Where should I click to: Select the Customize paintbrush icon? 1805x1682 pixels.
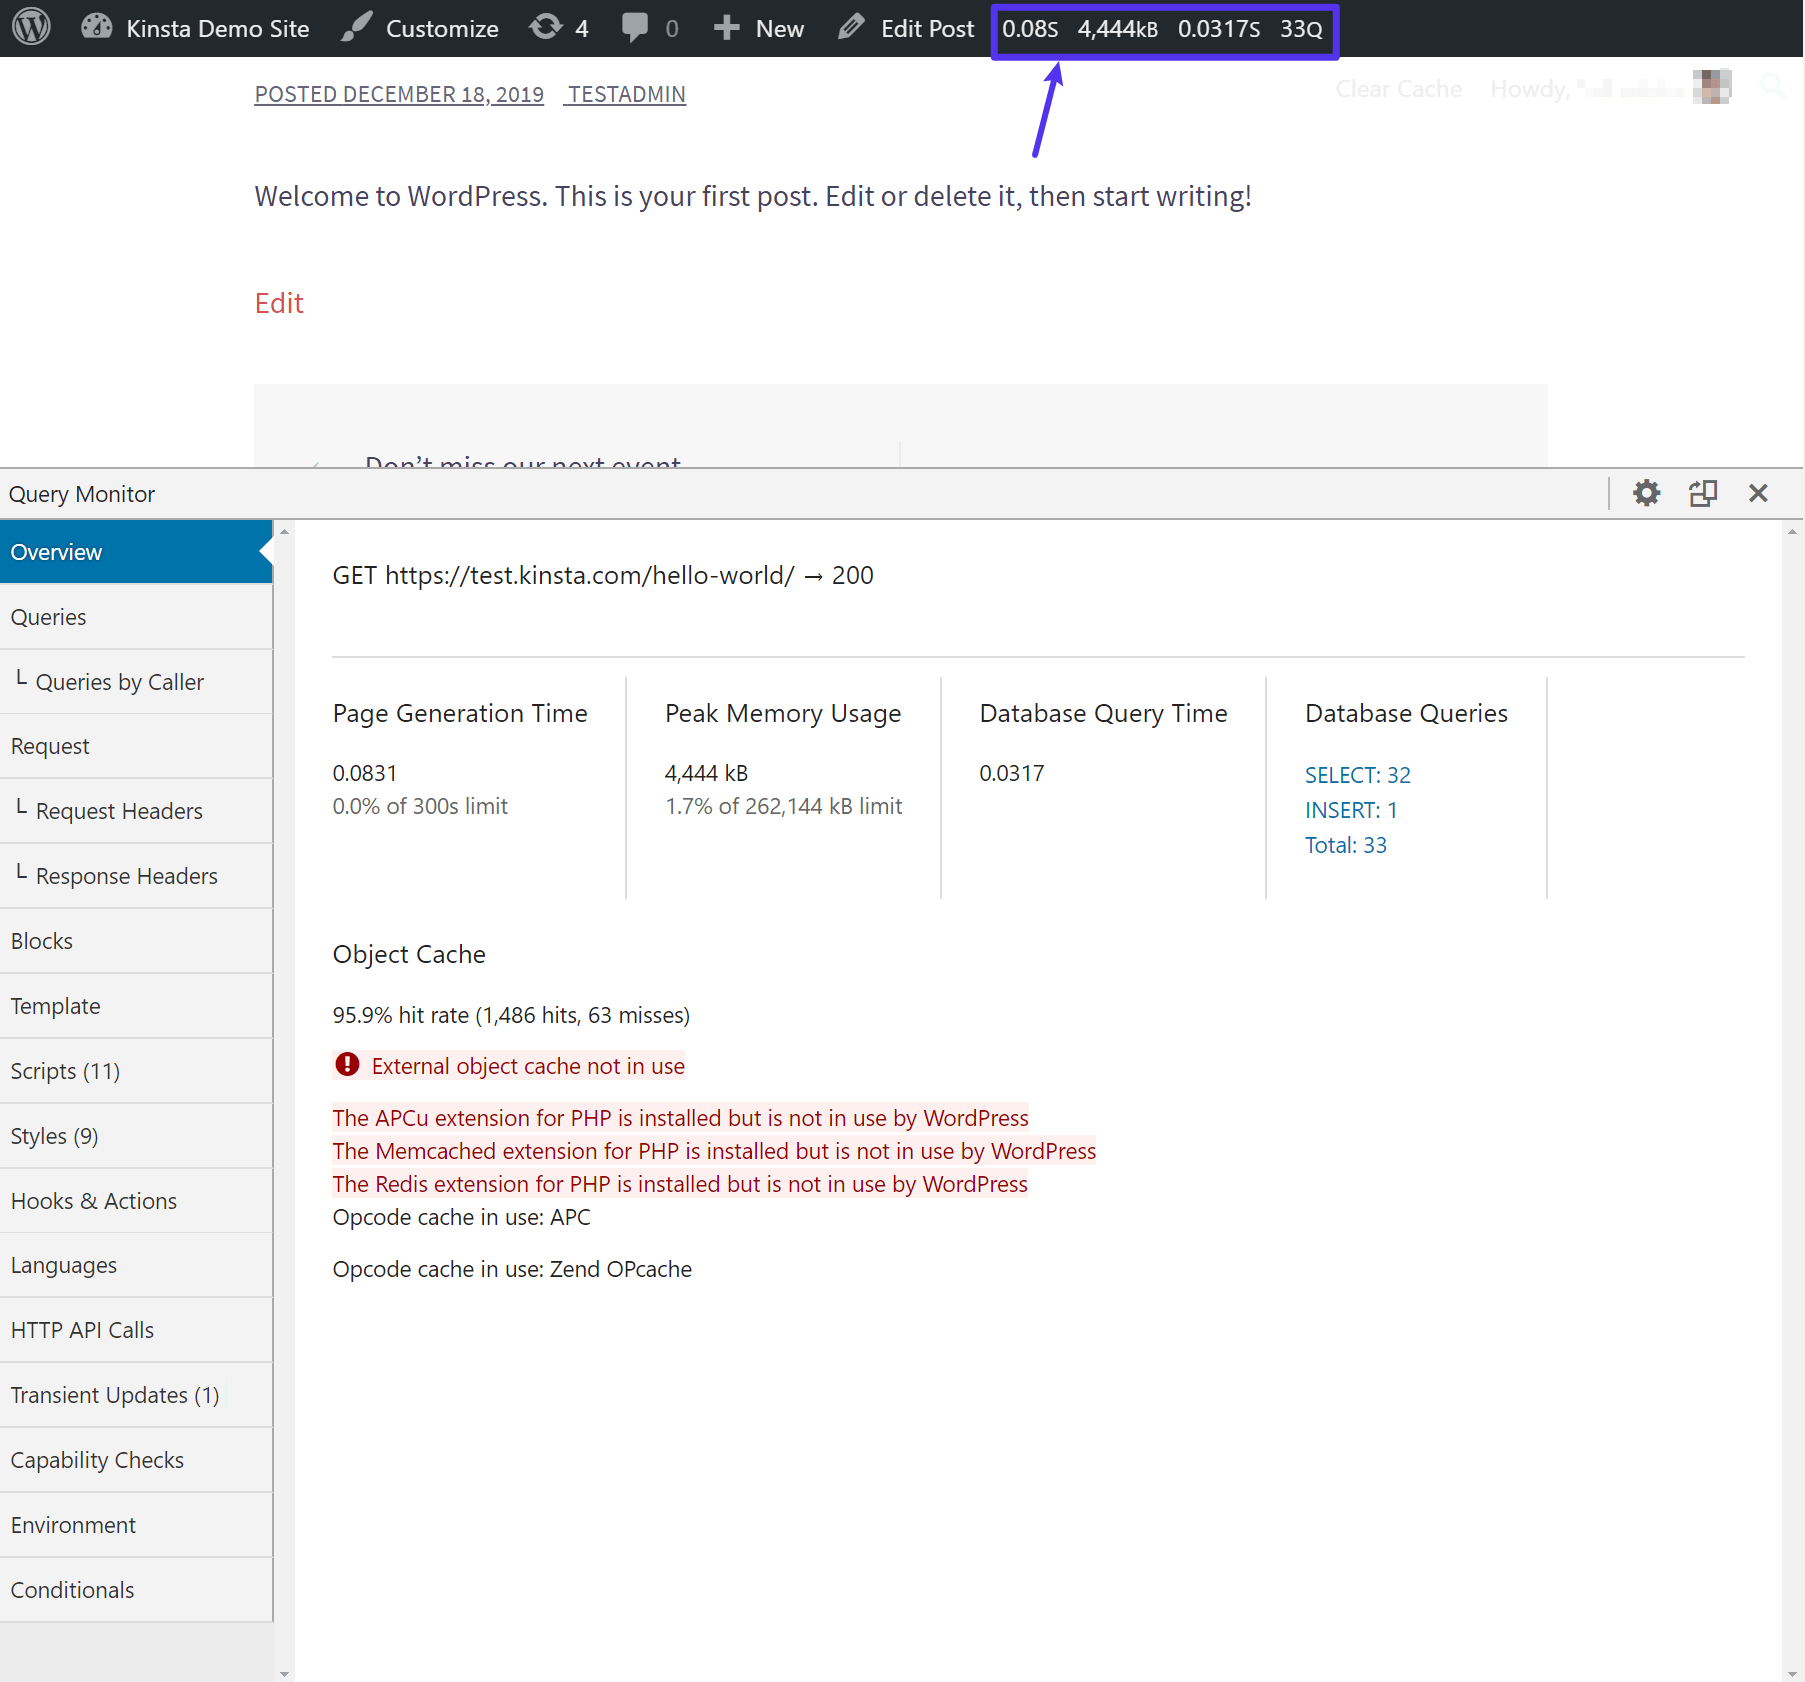356,27
